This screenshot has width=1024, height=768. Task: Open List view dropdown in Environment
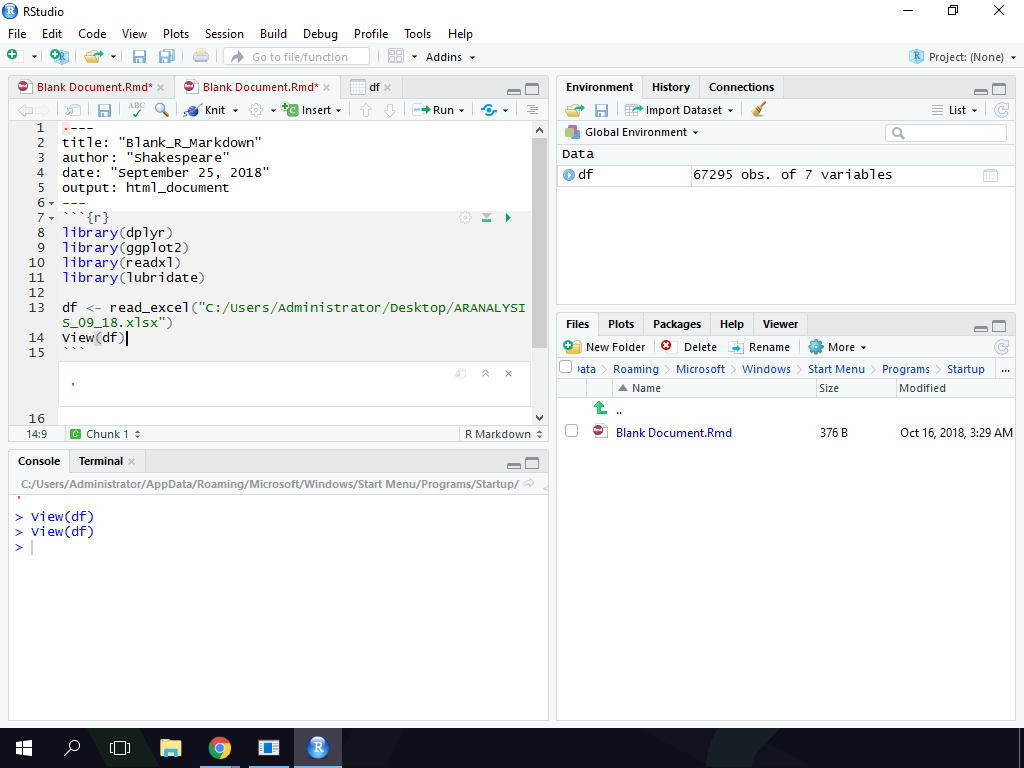(x=955, y=110)
